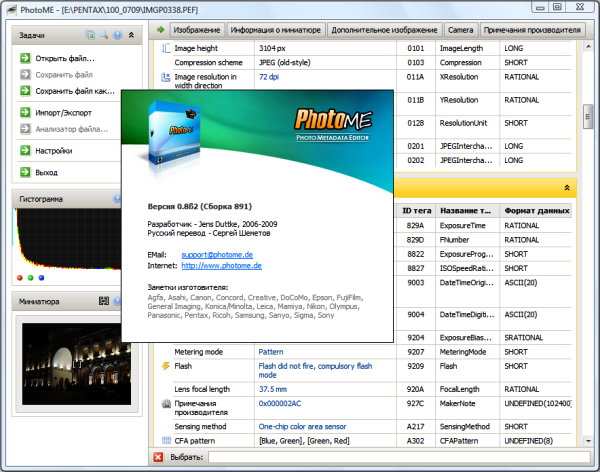
Task: Click the Гистограмма panel help icon
Action: point(117,199)
